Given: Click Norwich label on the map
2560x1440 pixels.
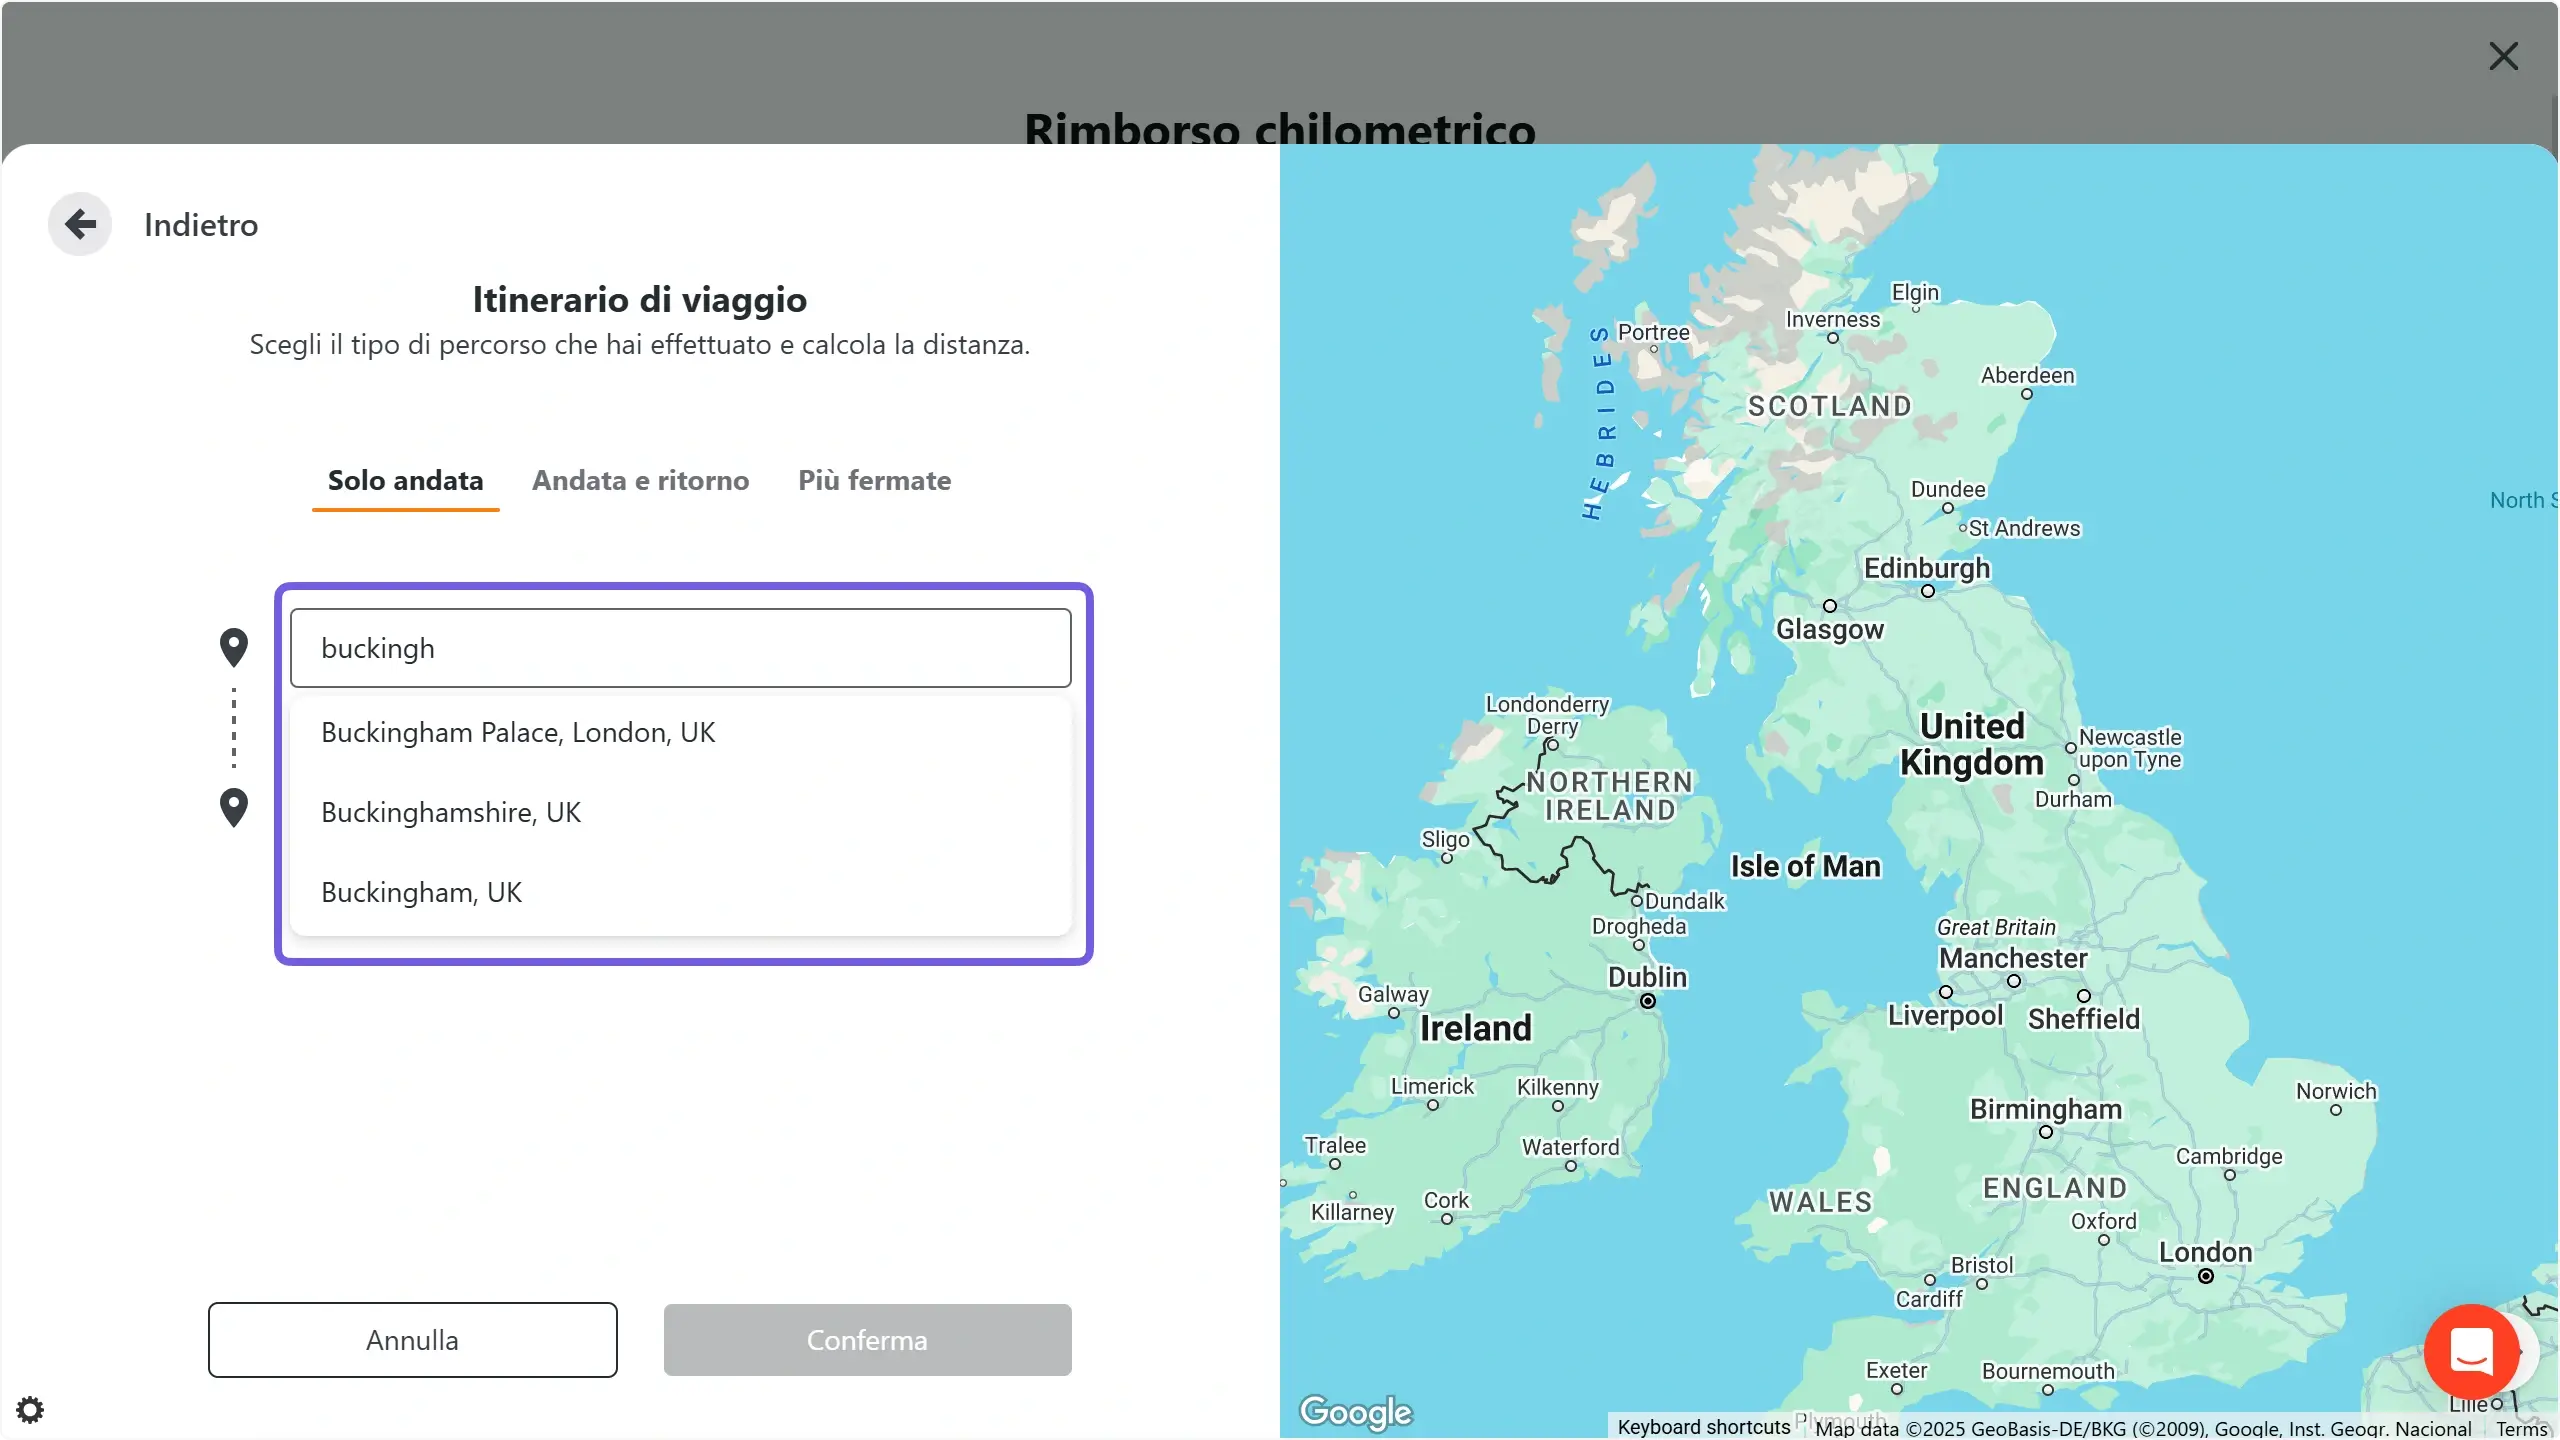Looking at the screenshot, I should [2335, 1091].
